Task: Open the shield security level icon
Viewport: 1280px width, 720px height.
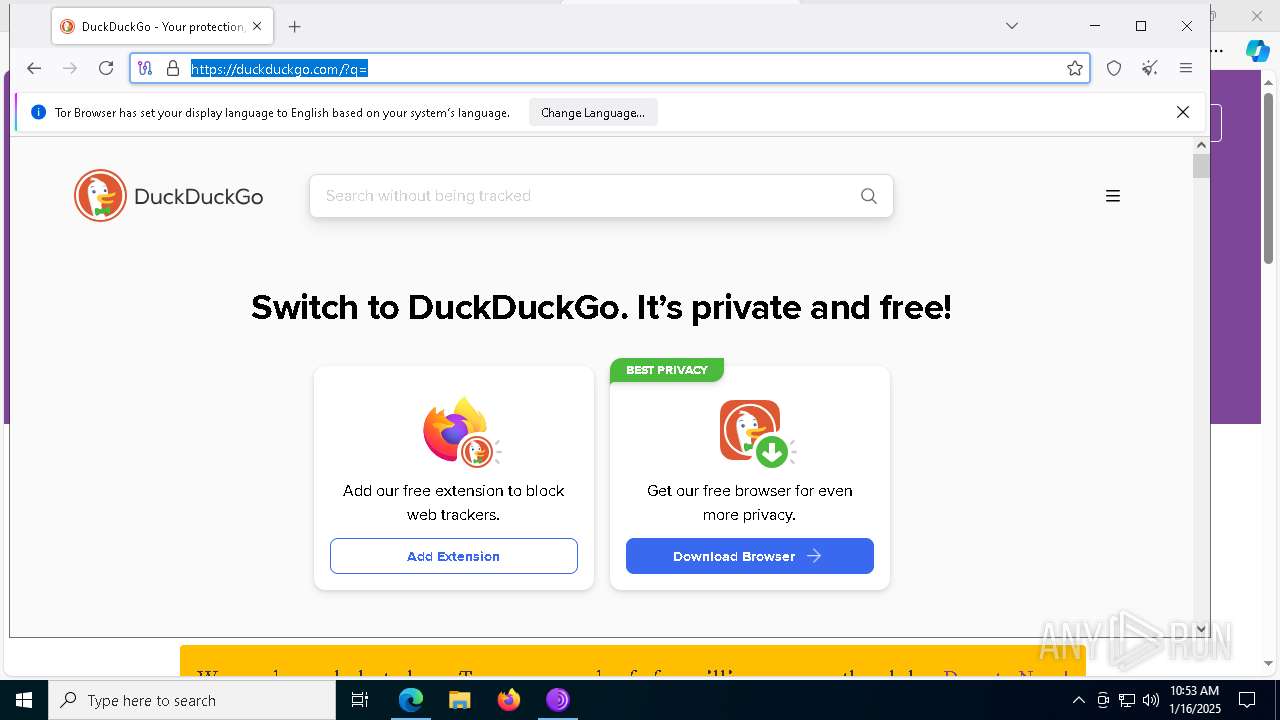Action: point(1114,68)
